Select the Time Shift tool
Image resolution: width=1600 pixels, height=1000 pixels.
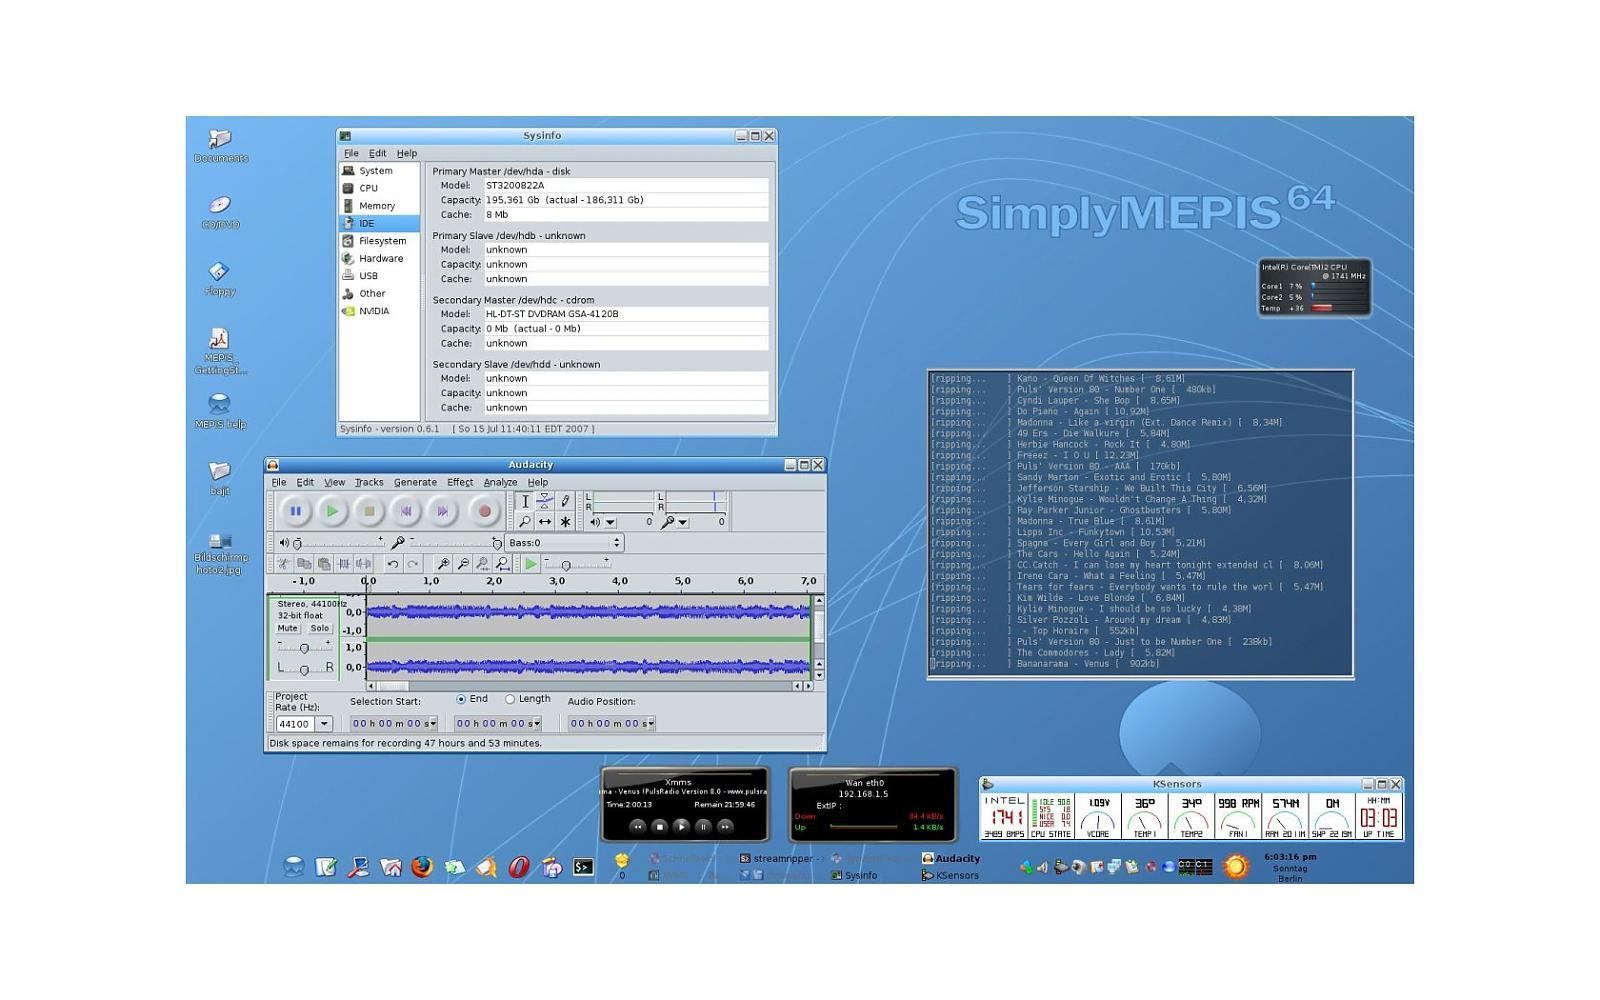pos(545,522)
